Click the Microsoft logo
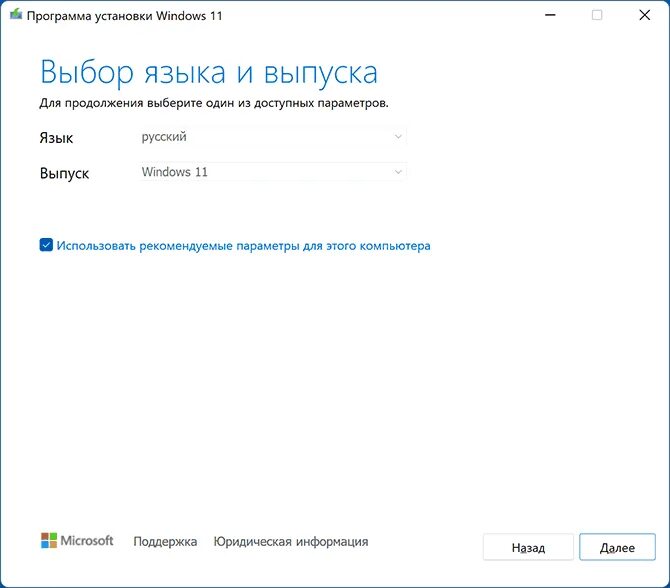 tap(77, 541)
